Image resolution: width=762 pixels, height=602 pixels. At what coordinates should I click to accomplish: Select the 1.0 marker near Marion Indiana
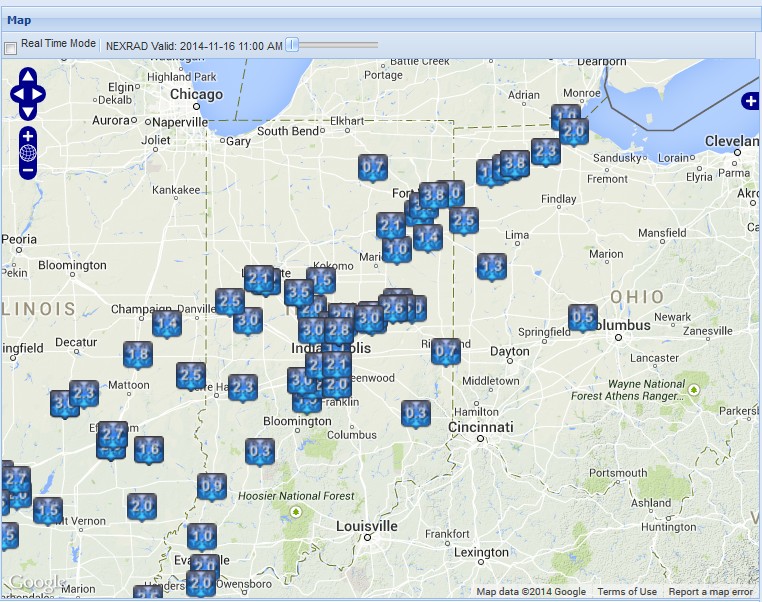(397, 251)
